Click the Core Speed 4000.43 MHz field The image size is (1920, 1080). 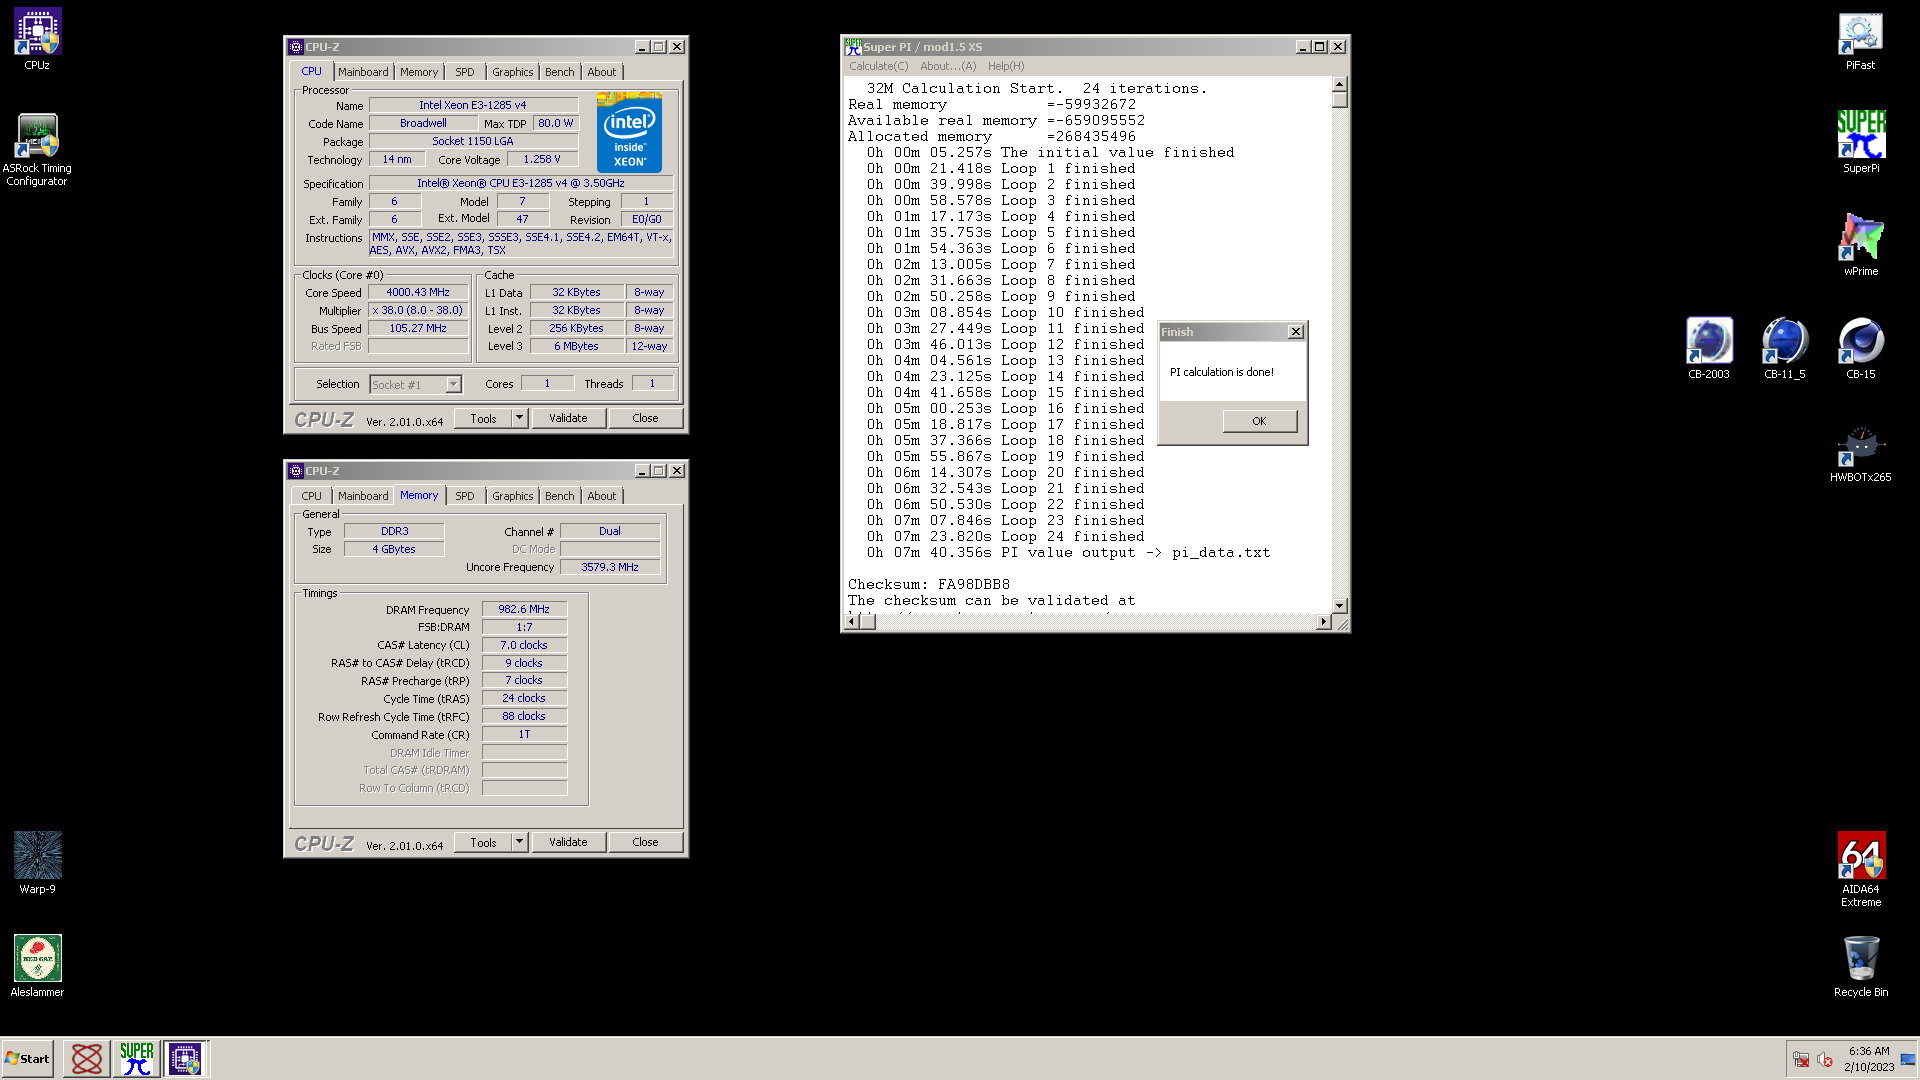418,292
